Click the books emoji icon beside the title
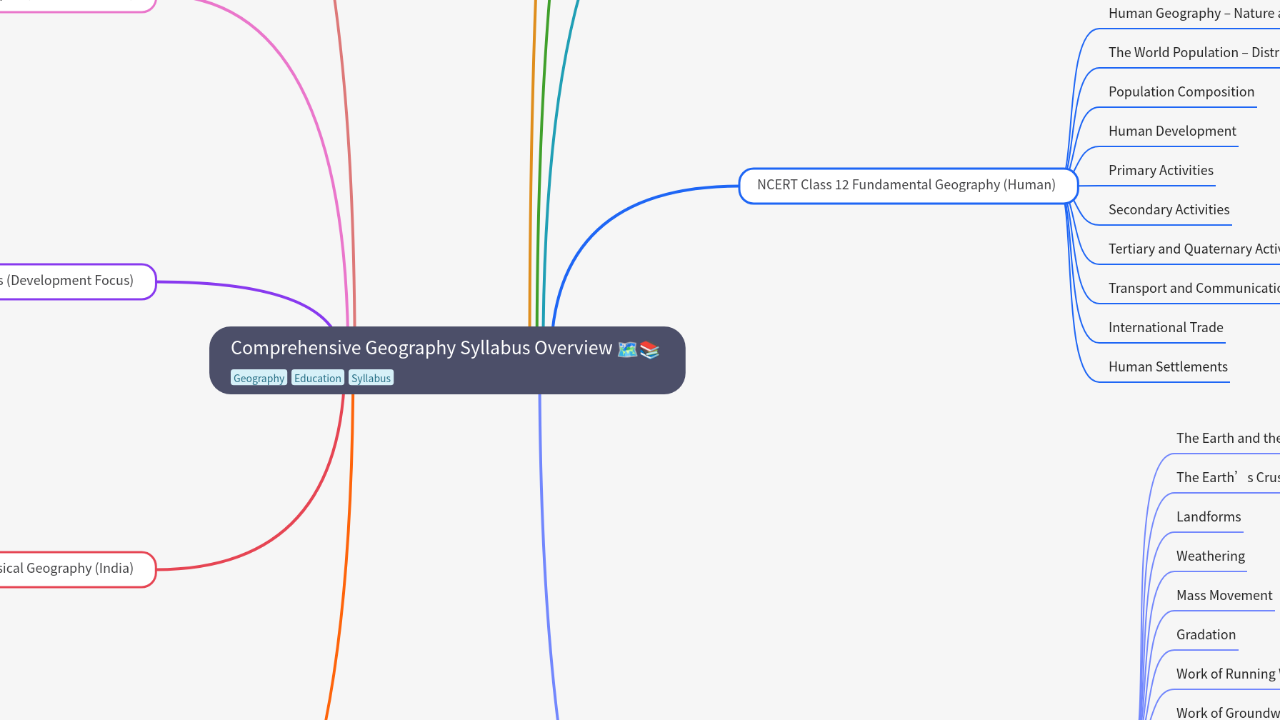This screenshot has height=720, width=1280. click(649, 350)
